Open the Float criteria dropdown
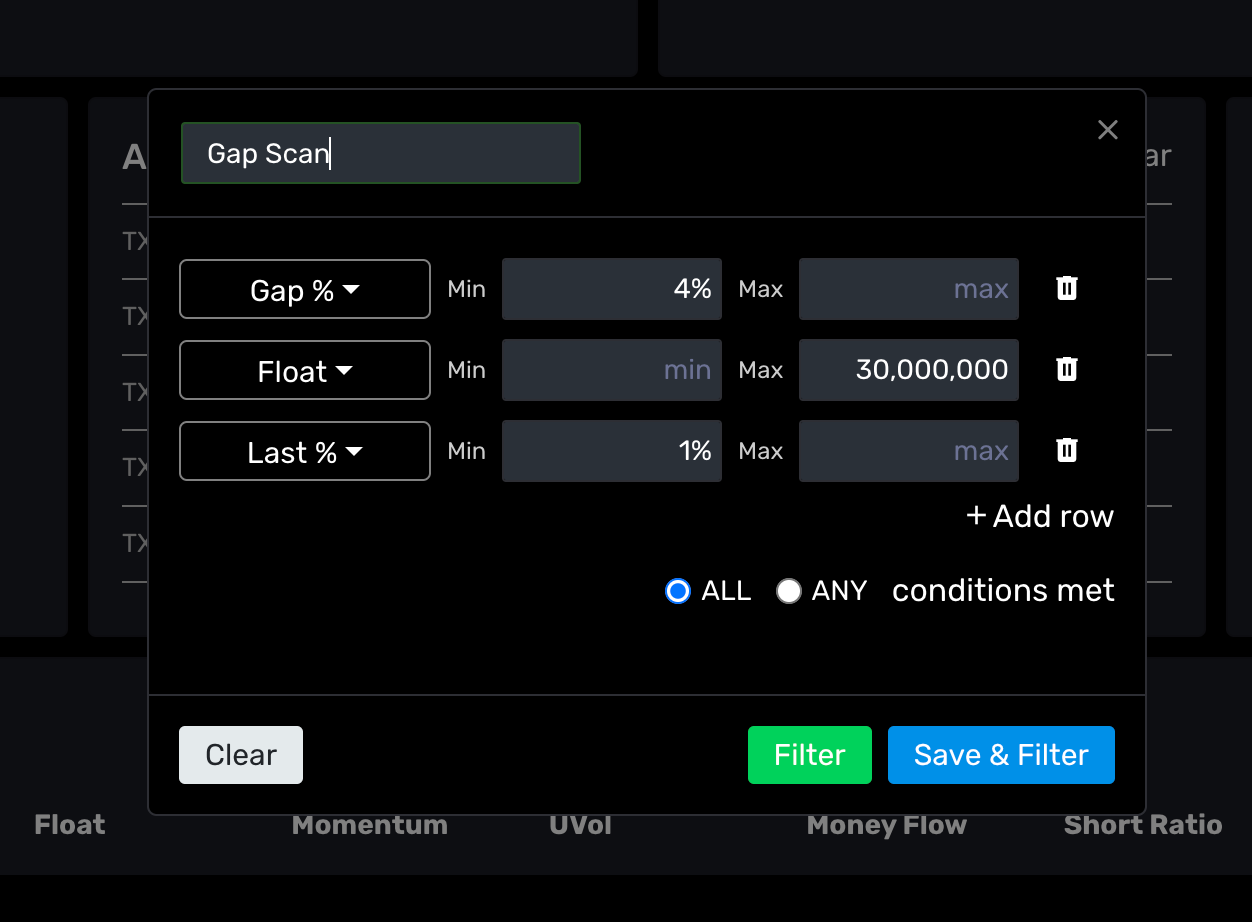Viewport: 1252px width, 922px height. pos(305,371)
